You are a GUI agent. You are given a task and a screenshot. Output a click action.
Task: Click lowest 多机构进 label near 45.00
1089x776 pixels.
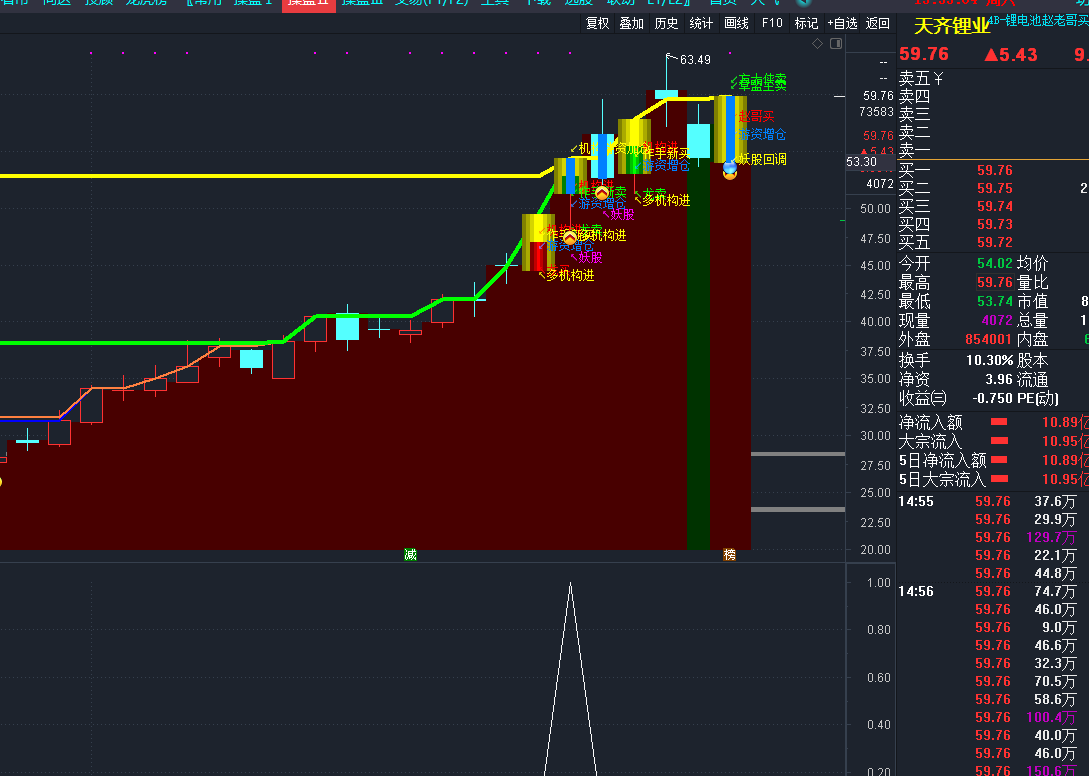[x=570, y=276]
